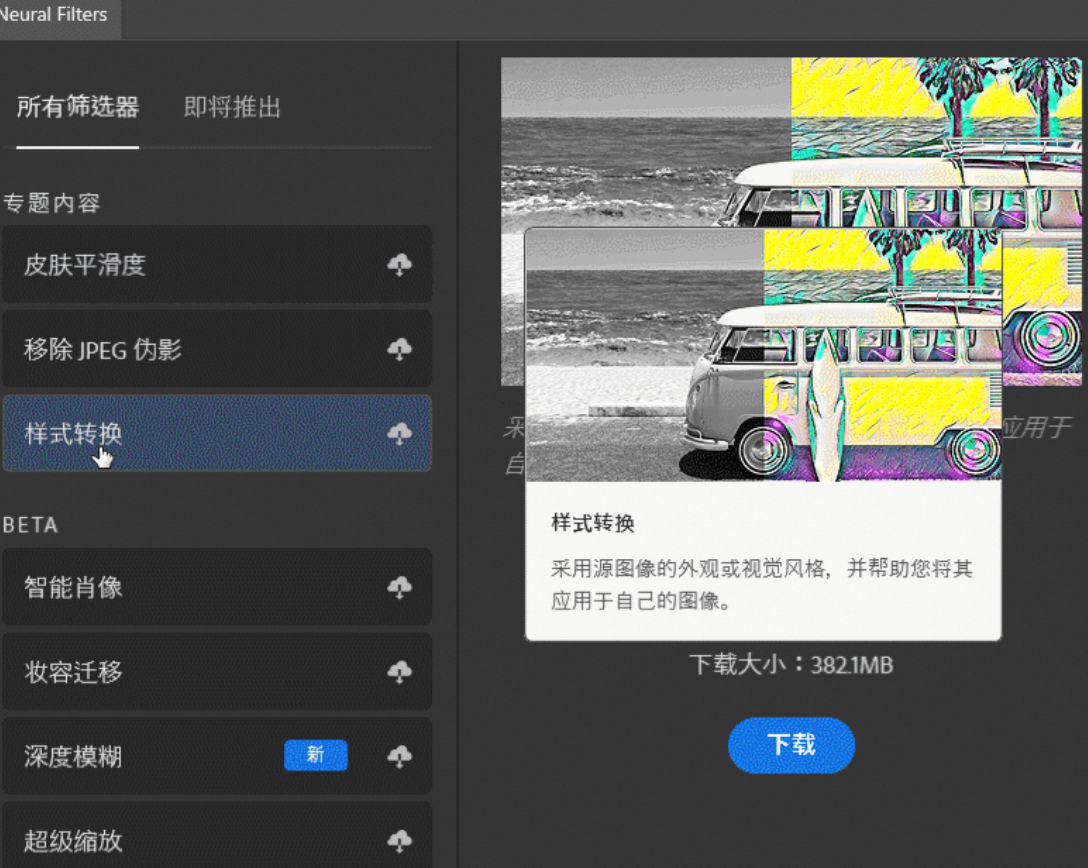The width and height of the screenshot is (1088, 868).
Task: Select the 深度模糊 filter row
Action: click(x=216, y=756)
